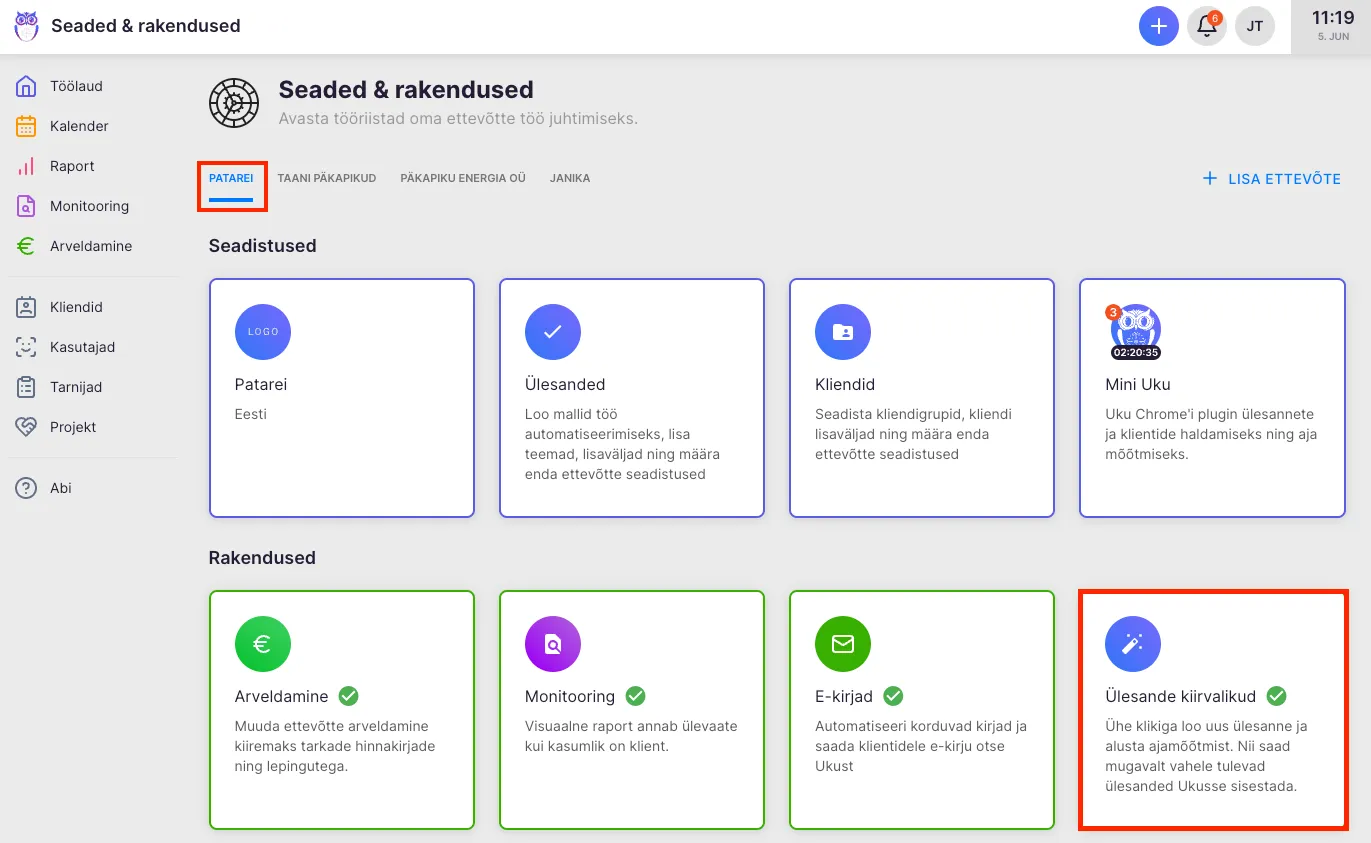Open the notifications bell icon

click(x=1206, y=26)
